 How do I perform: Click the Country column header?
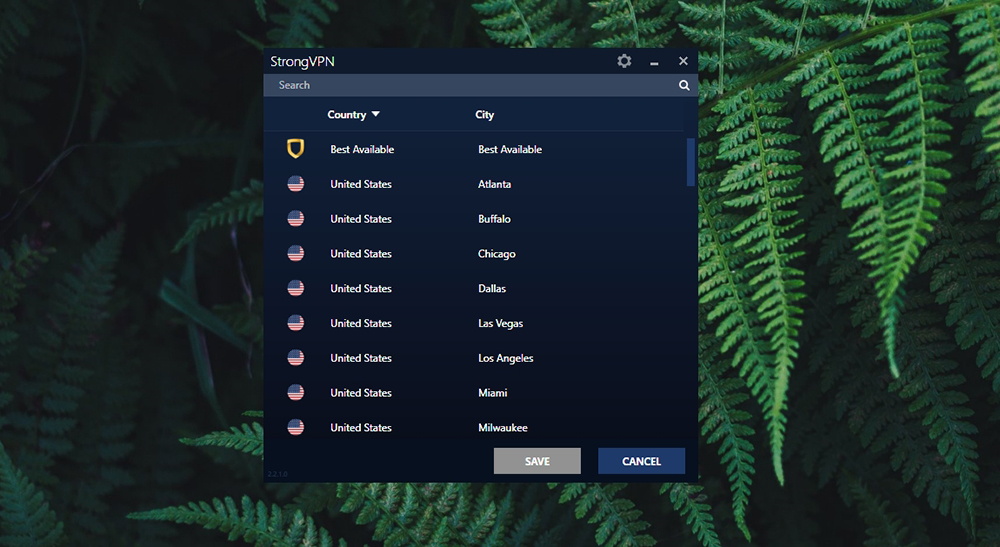click(x=346, y=115)
